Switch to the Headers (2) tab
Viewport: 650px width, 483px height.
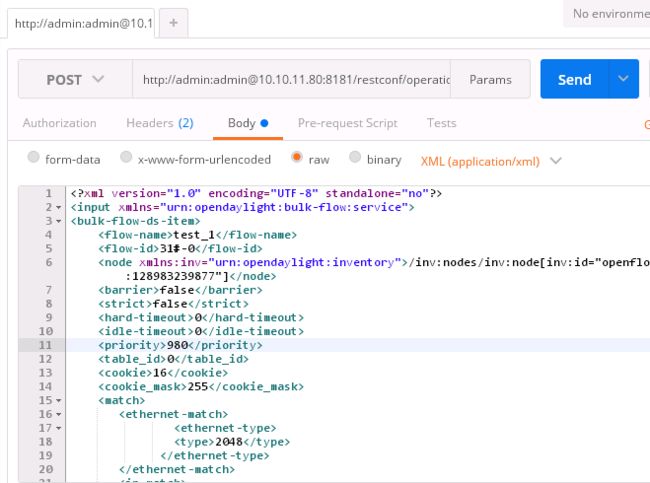(160, 123)
